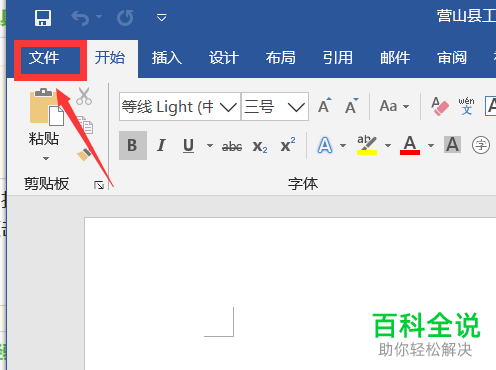Click the Copy icon
496x370 pixels.
(x=85, y=125)
